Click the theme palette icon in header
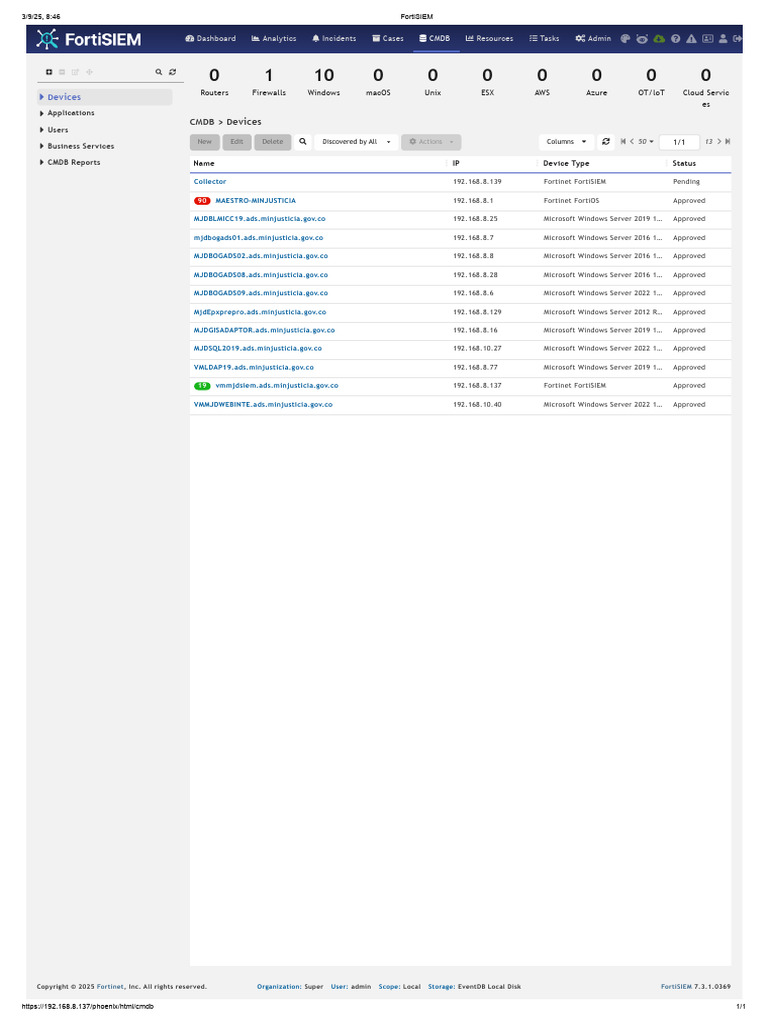This screenshot has height=1024, width=768. tap(625, 39)
